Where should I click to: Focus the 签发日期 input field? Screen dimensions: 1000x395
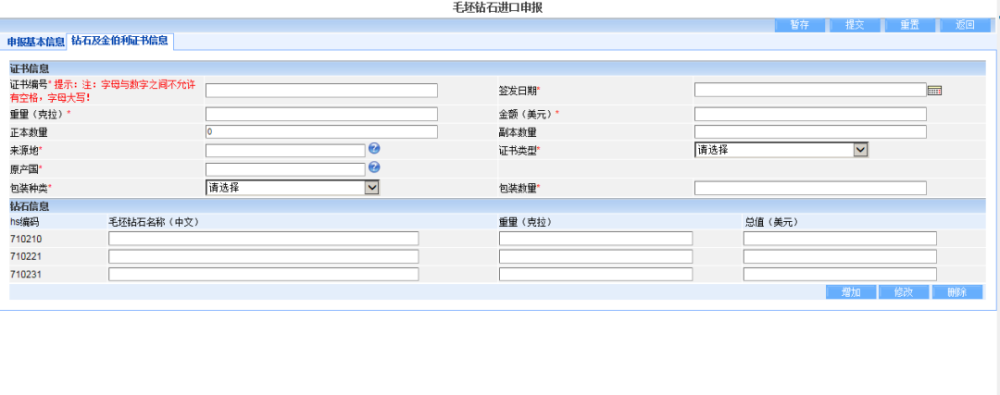[x=810, y=90]
